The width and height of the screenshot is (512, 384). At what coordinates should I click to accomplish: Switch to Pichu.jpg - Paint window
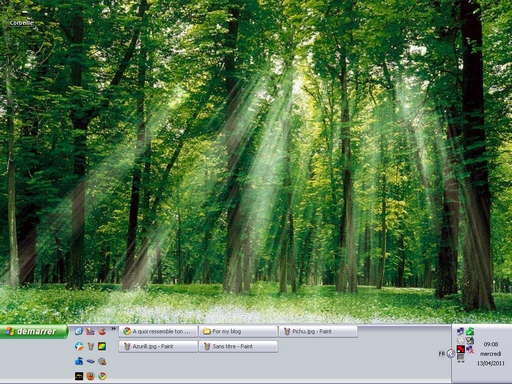pos(318,331)
